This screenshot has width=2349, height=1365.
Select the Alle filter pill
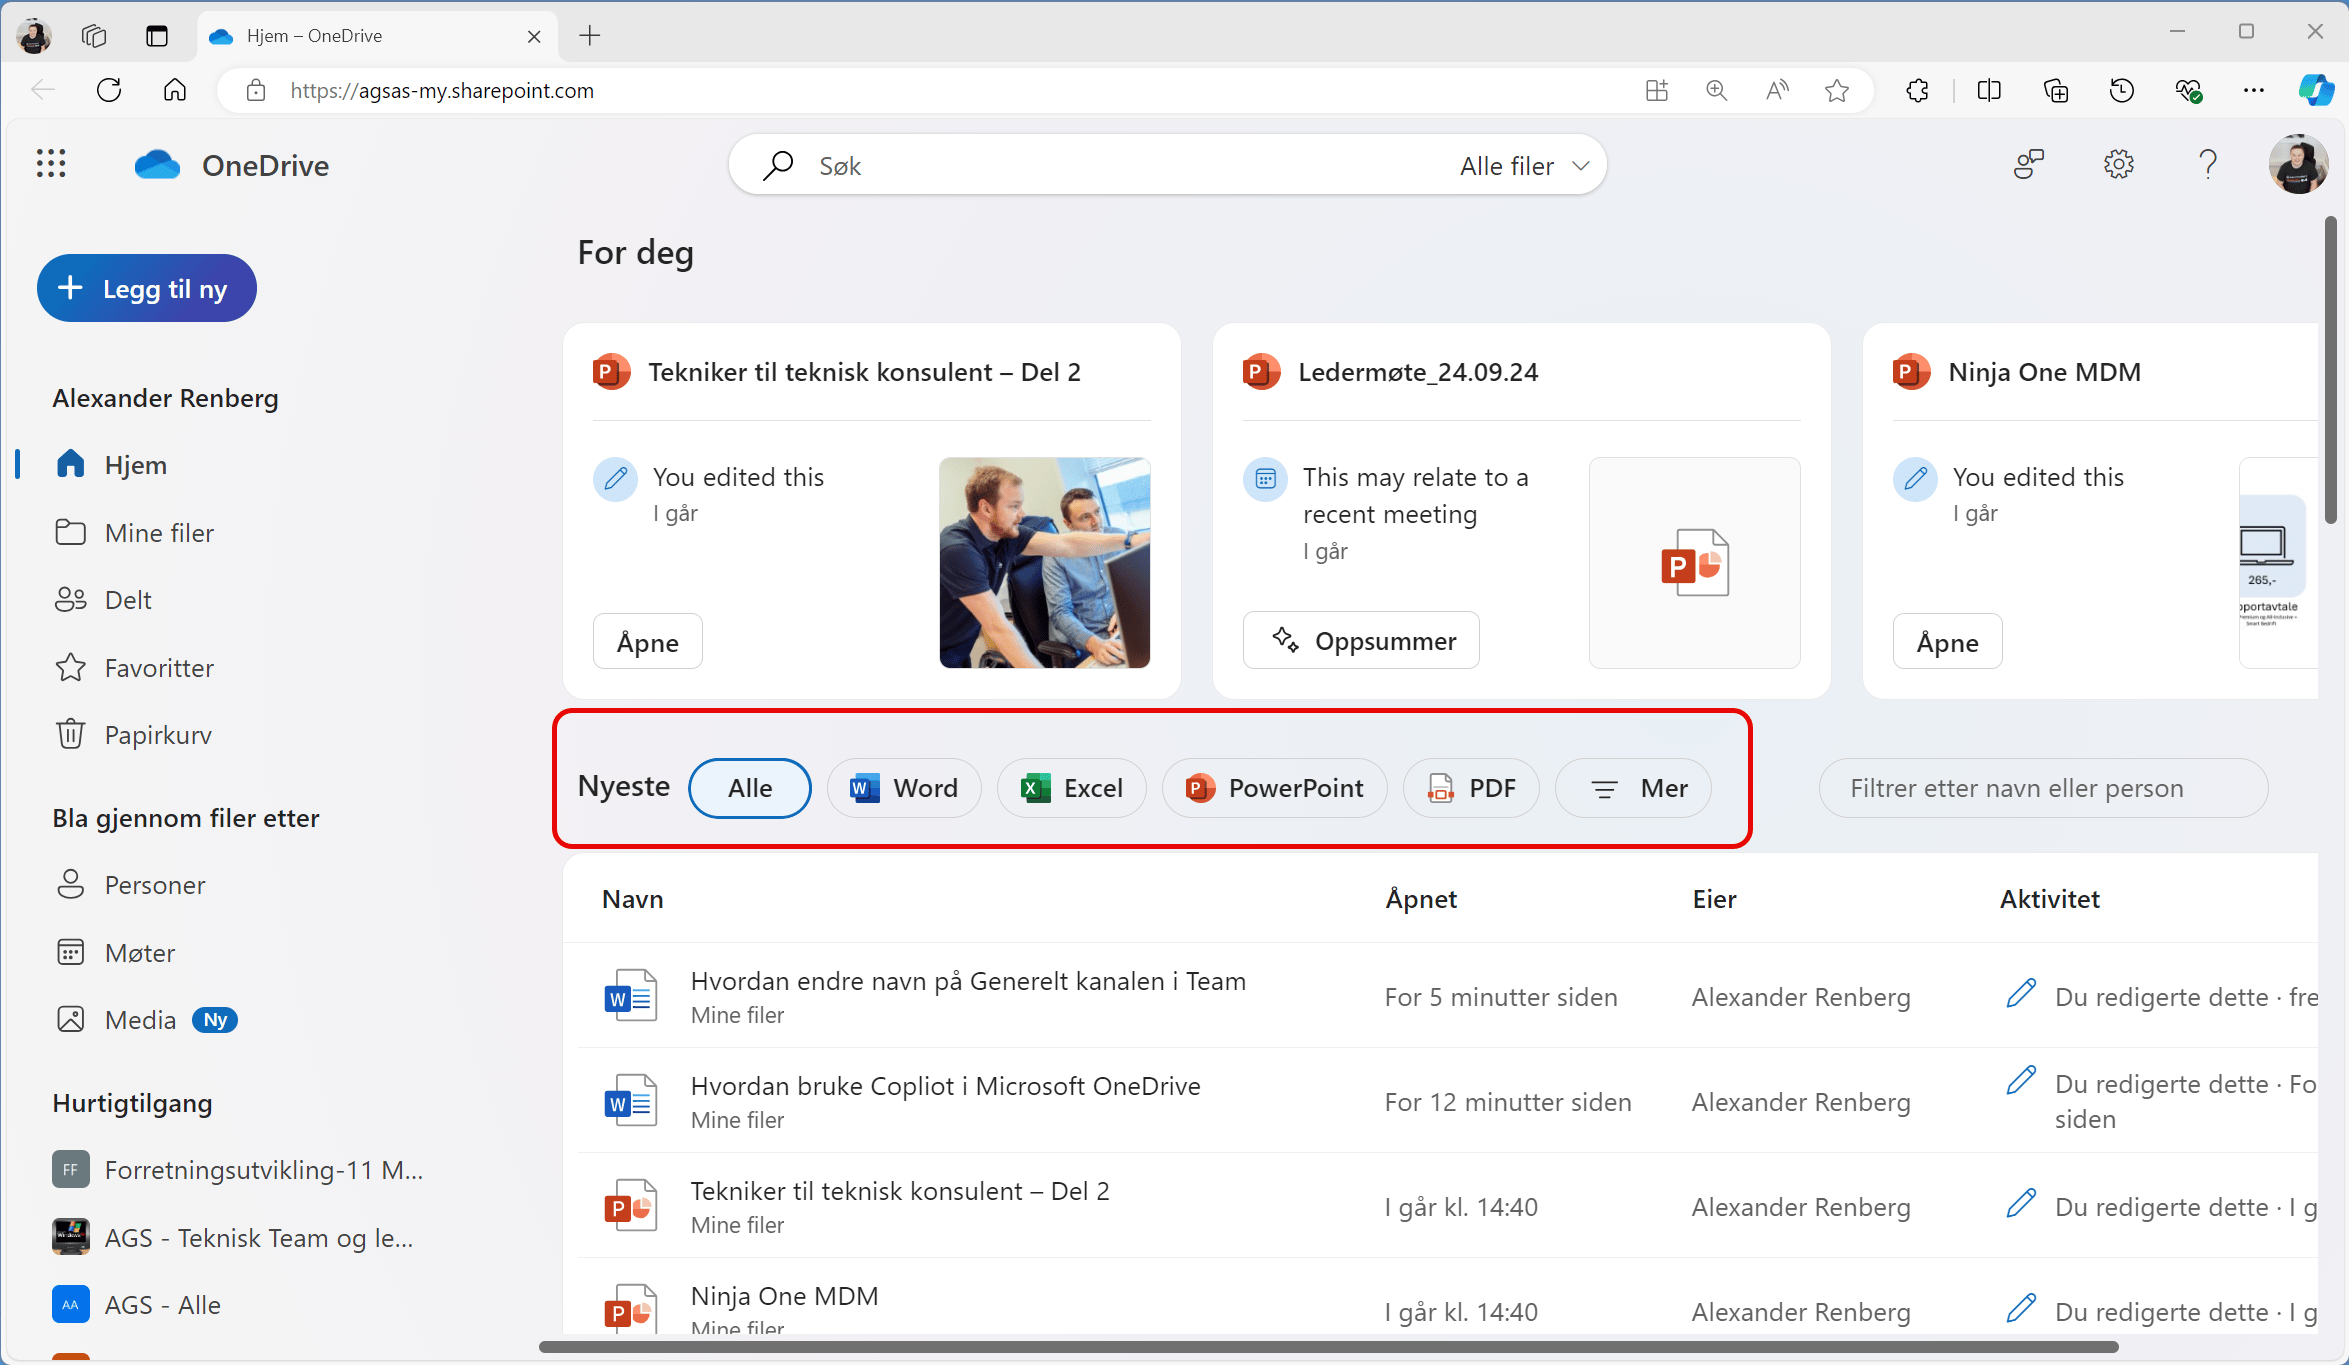click(x=750, y=788)
